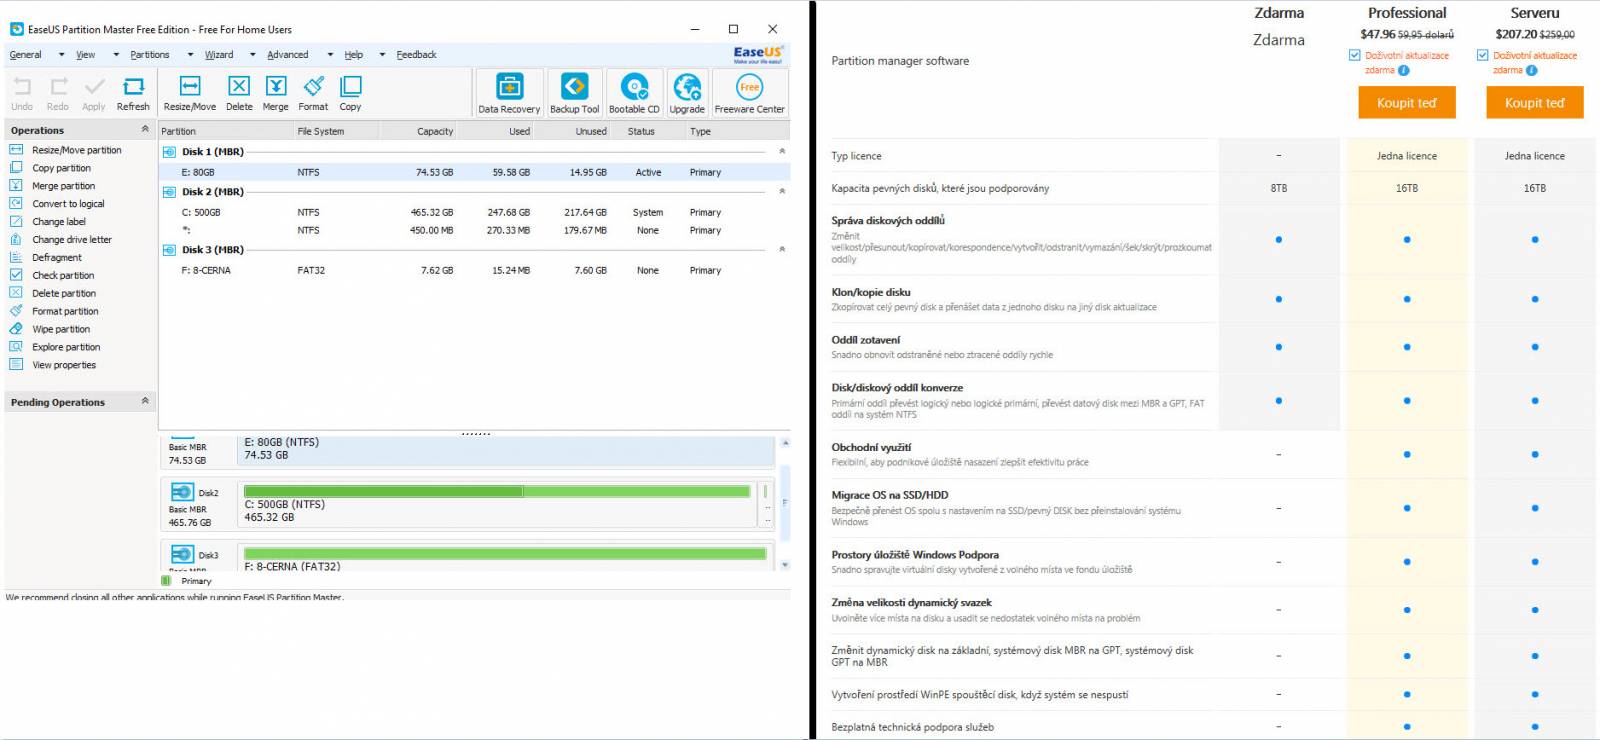Select the C: 500GB partition row
This screenshot has height=740, width=1600.
pyautogui.click(x=475, y=212)
